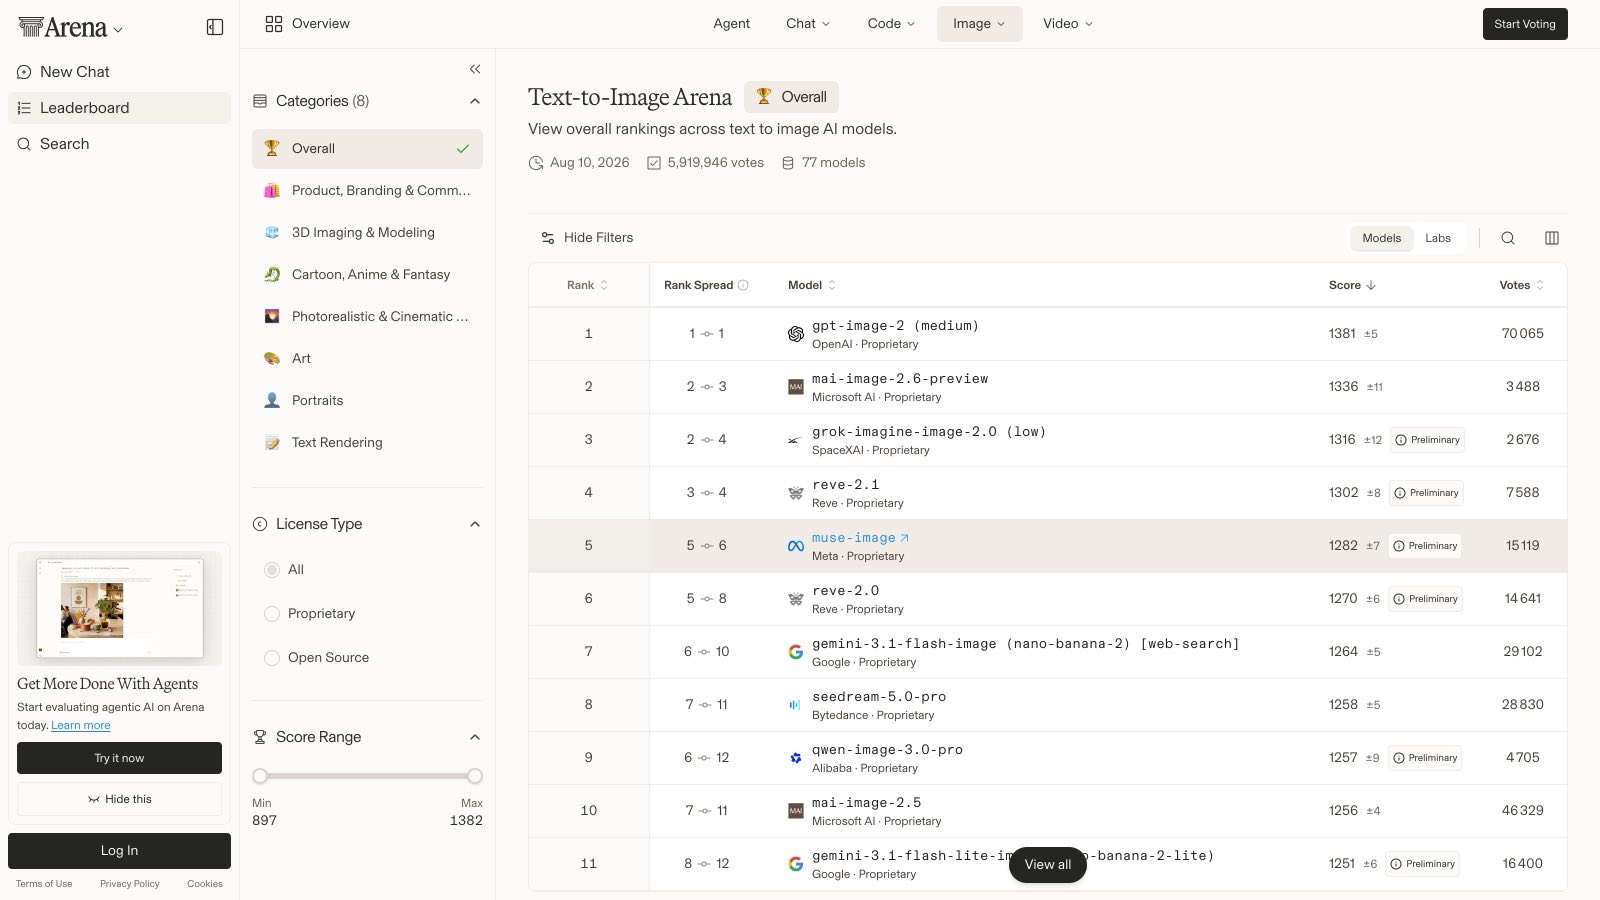Click the Text Rendering notepad icon

(272, 442)
